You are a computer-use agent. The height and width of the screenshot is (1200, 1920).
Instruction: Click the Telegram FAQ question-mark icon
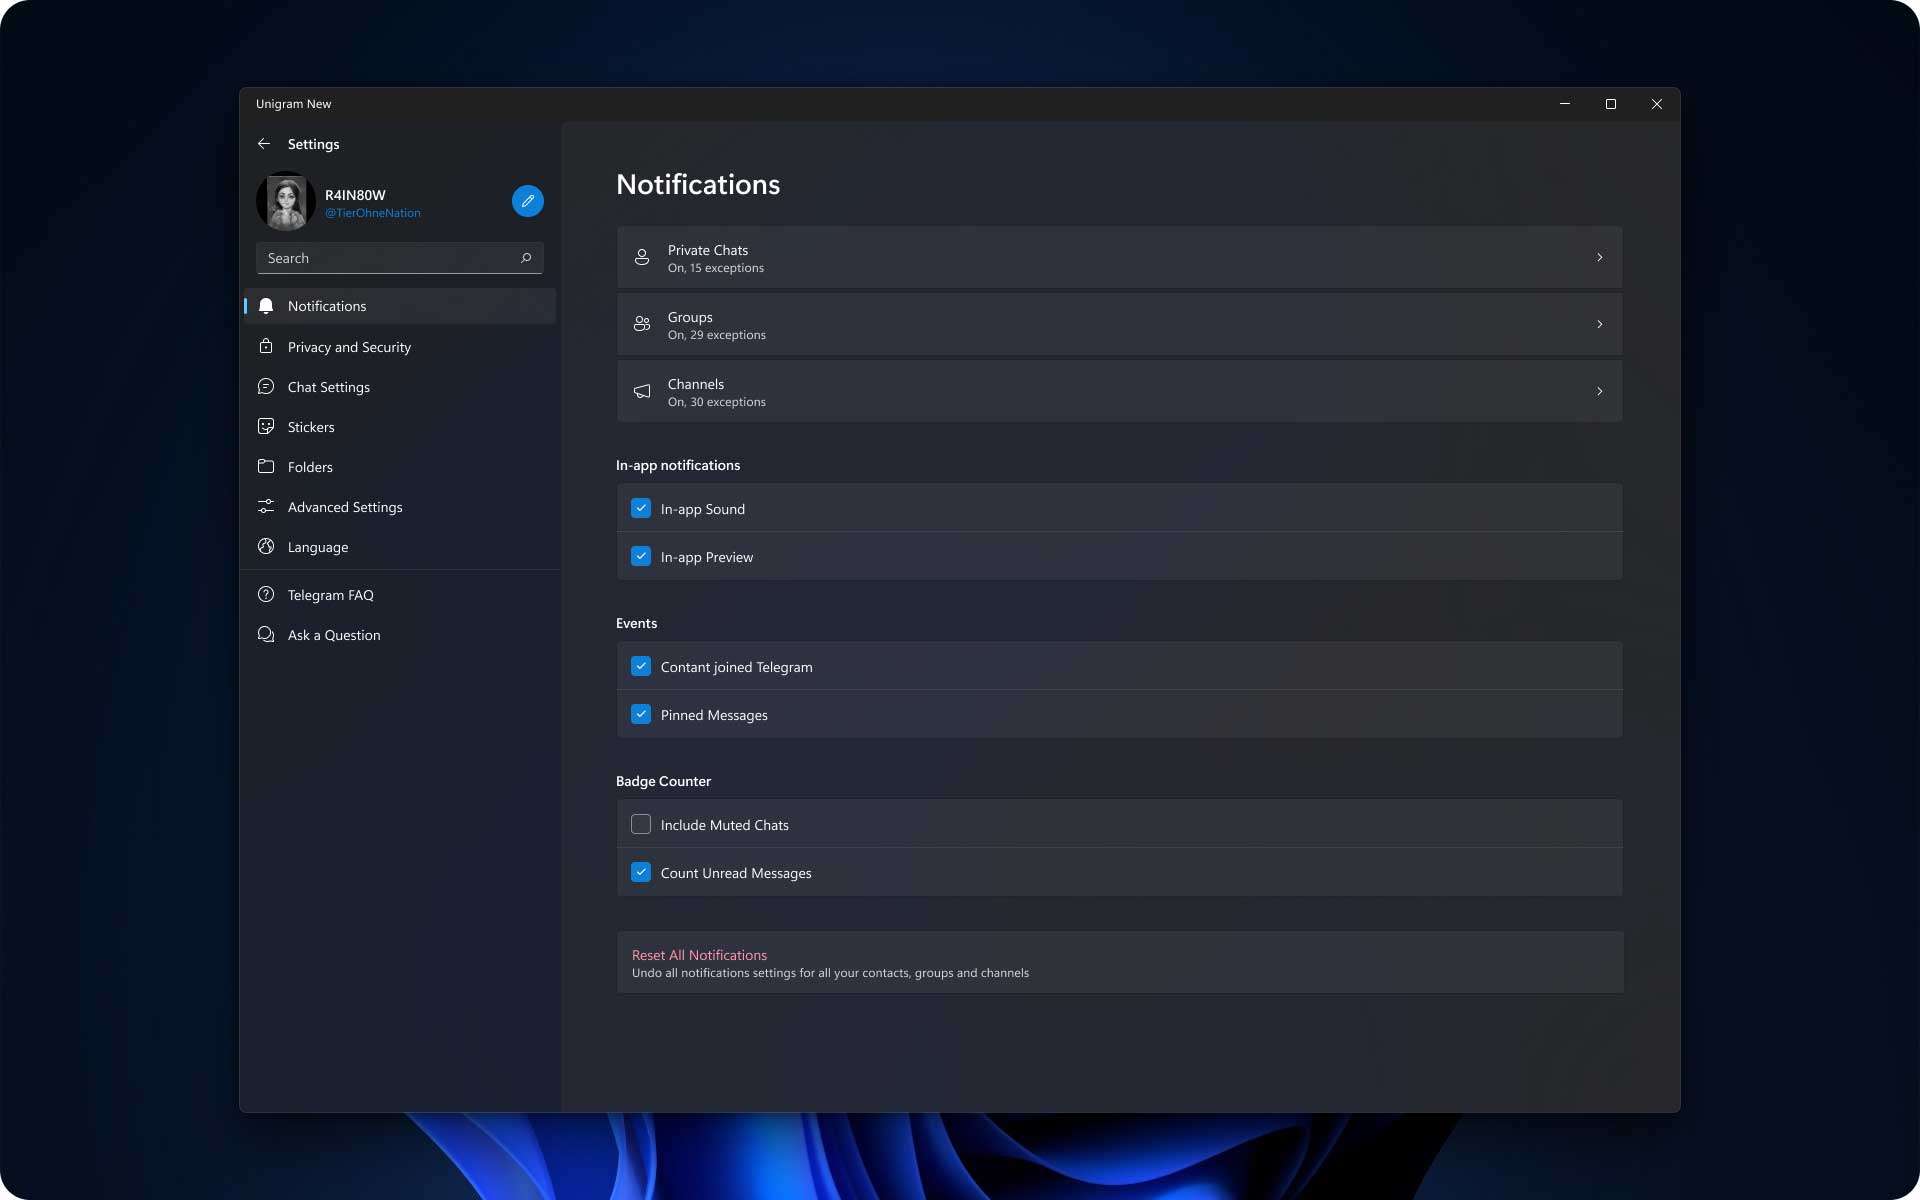(x=266, y=594)
